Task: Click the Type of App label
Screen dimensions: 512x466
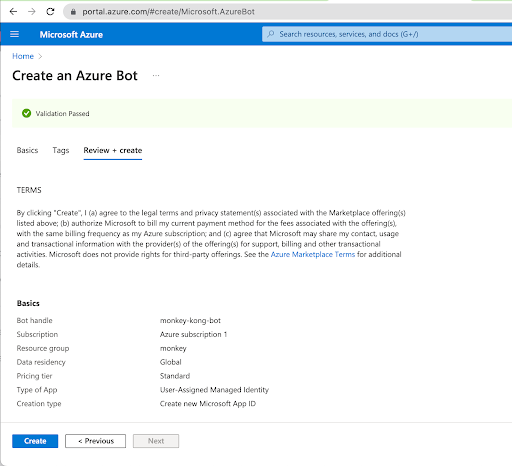Action: tap(37, 390)
